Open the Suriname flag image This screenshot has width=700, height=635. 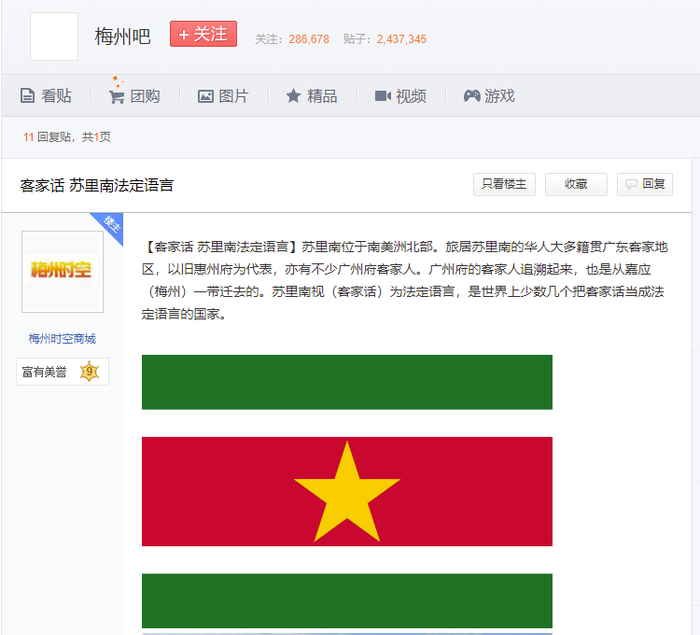coord(347,492)
